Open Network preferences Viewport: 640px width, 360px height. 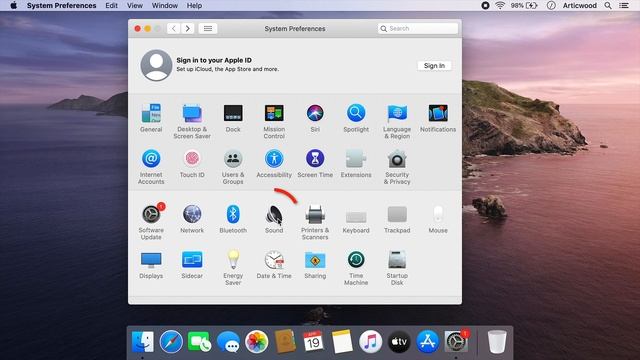tap(192, 214)
